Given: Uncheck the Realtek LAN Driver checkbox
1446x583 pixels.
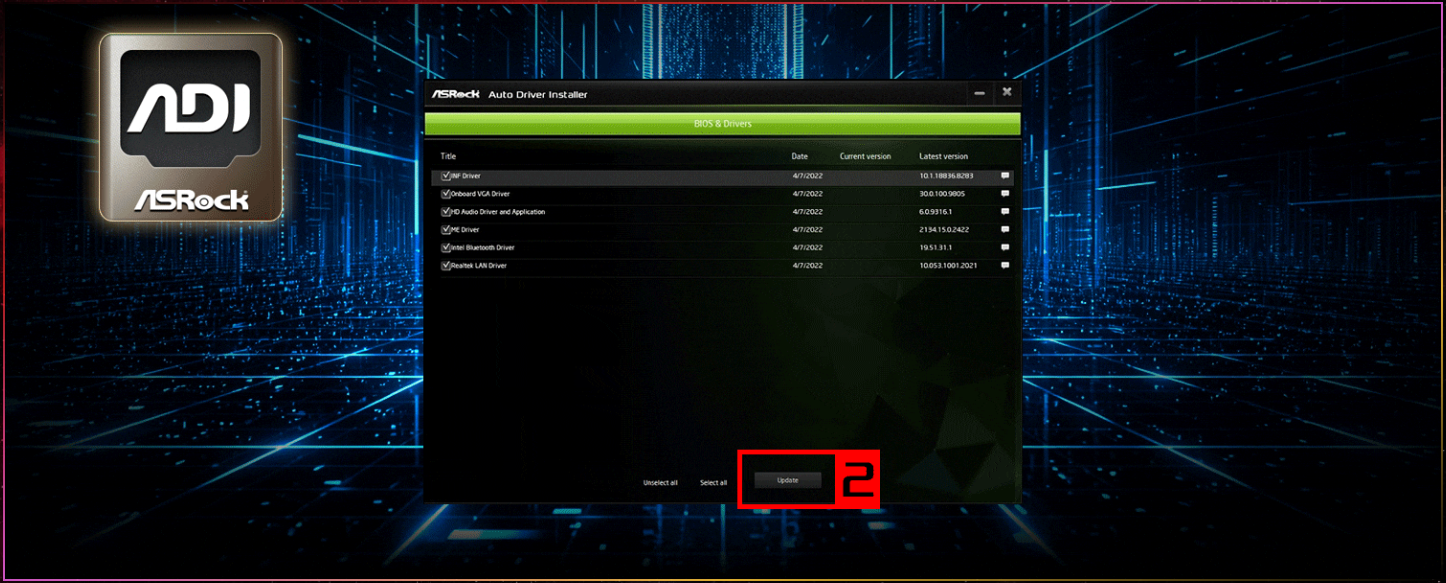Looking at the screenshot, I should [446, 265].
